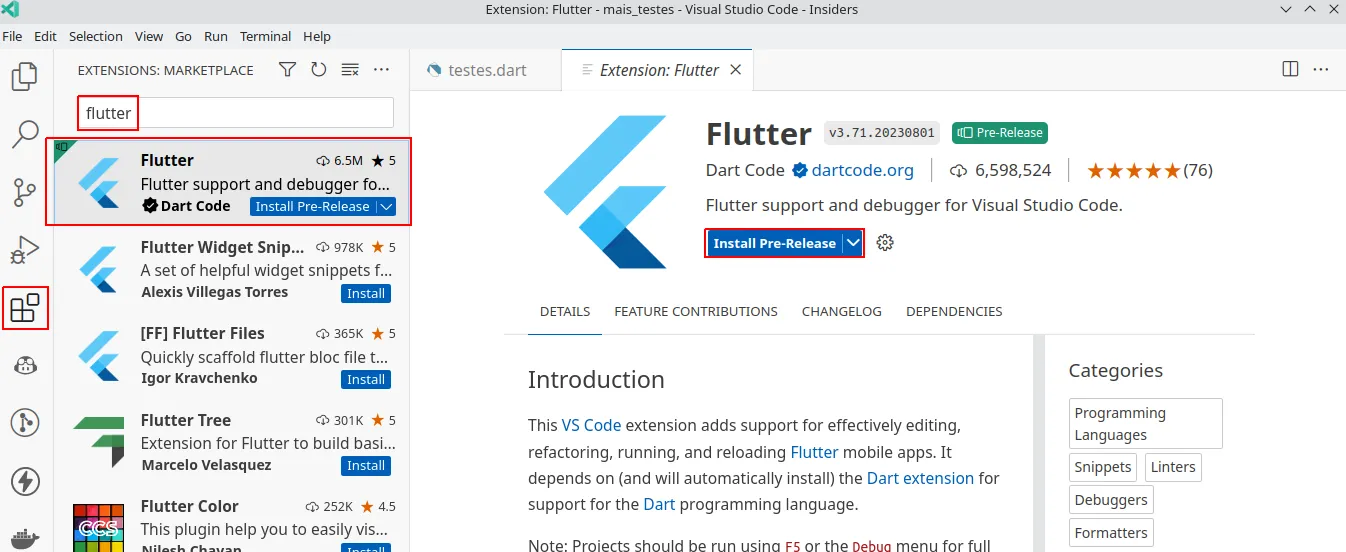1346x552 pixels.
Task: Click the star rating with 76 reviews
Action: coord(1150,170)
